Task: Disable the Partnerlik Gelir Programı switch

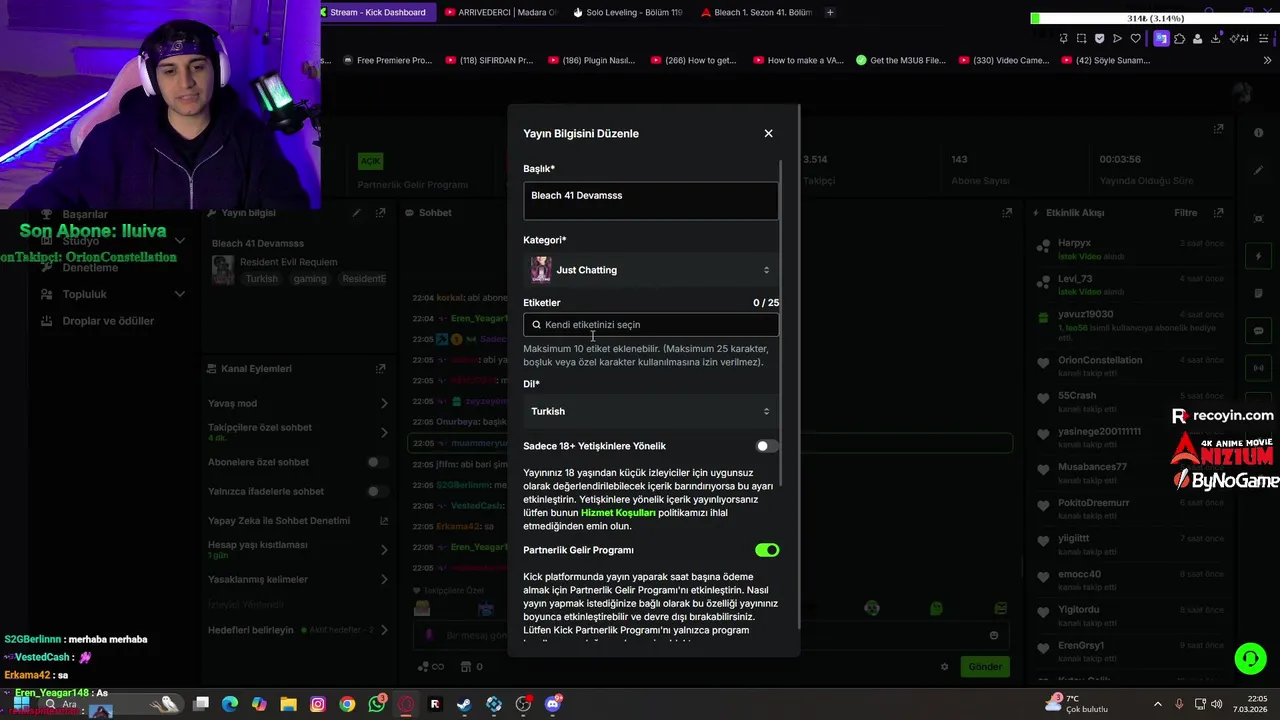Action: [x=767, y=550]
